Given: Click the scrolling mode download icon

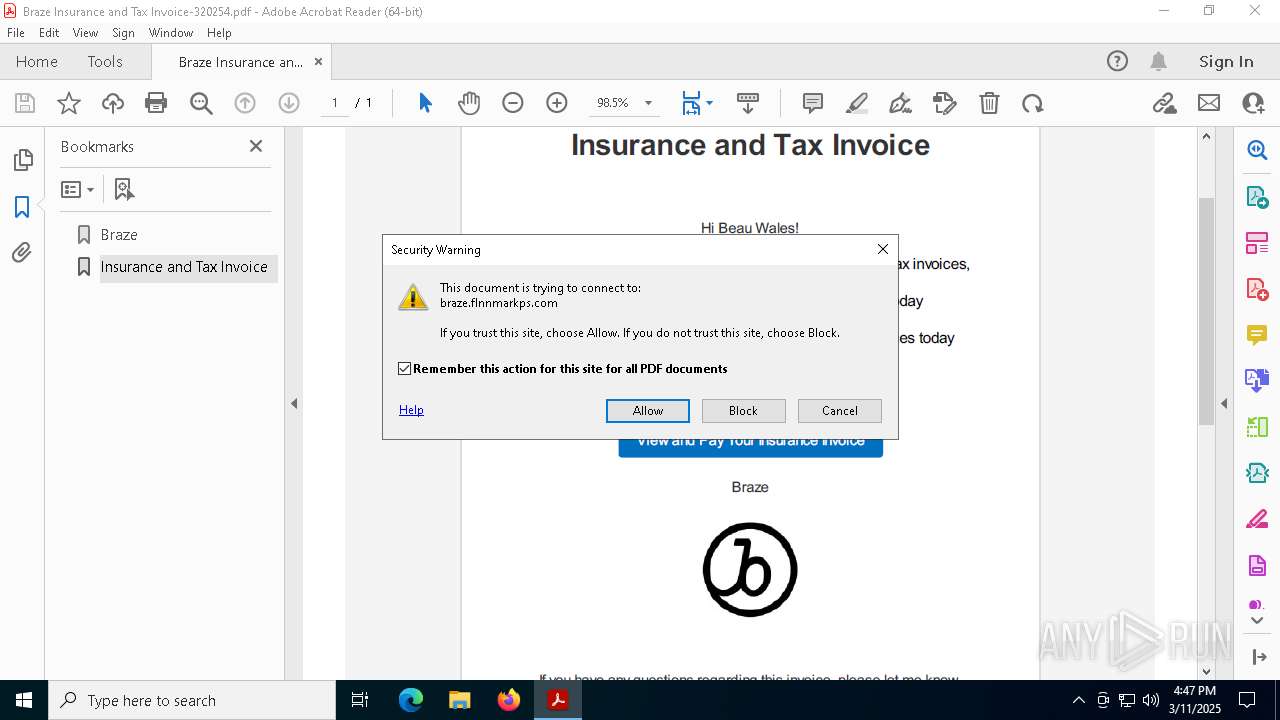Looking at the screenshot, I should click(x=747, y=103).
